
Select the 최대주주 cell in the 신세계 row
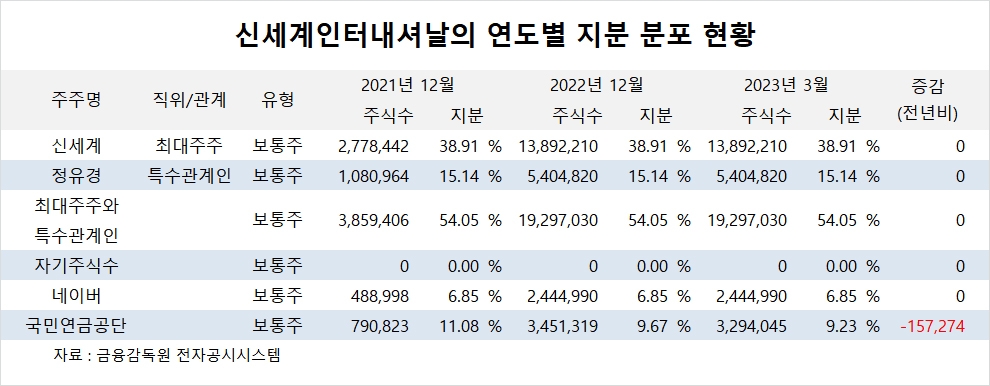(189, 146)
